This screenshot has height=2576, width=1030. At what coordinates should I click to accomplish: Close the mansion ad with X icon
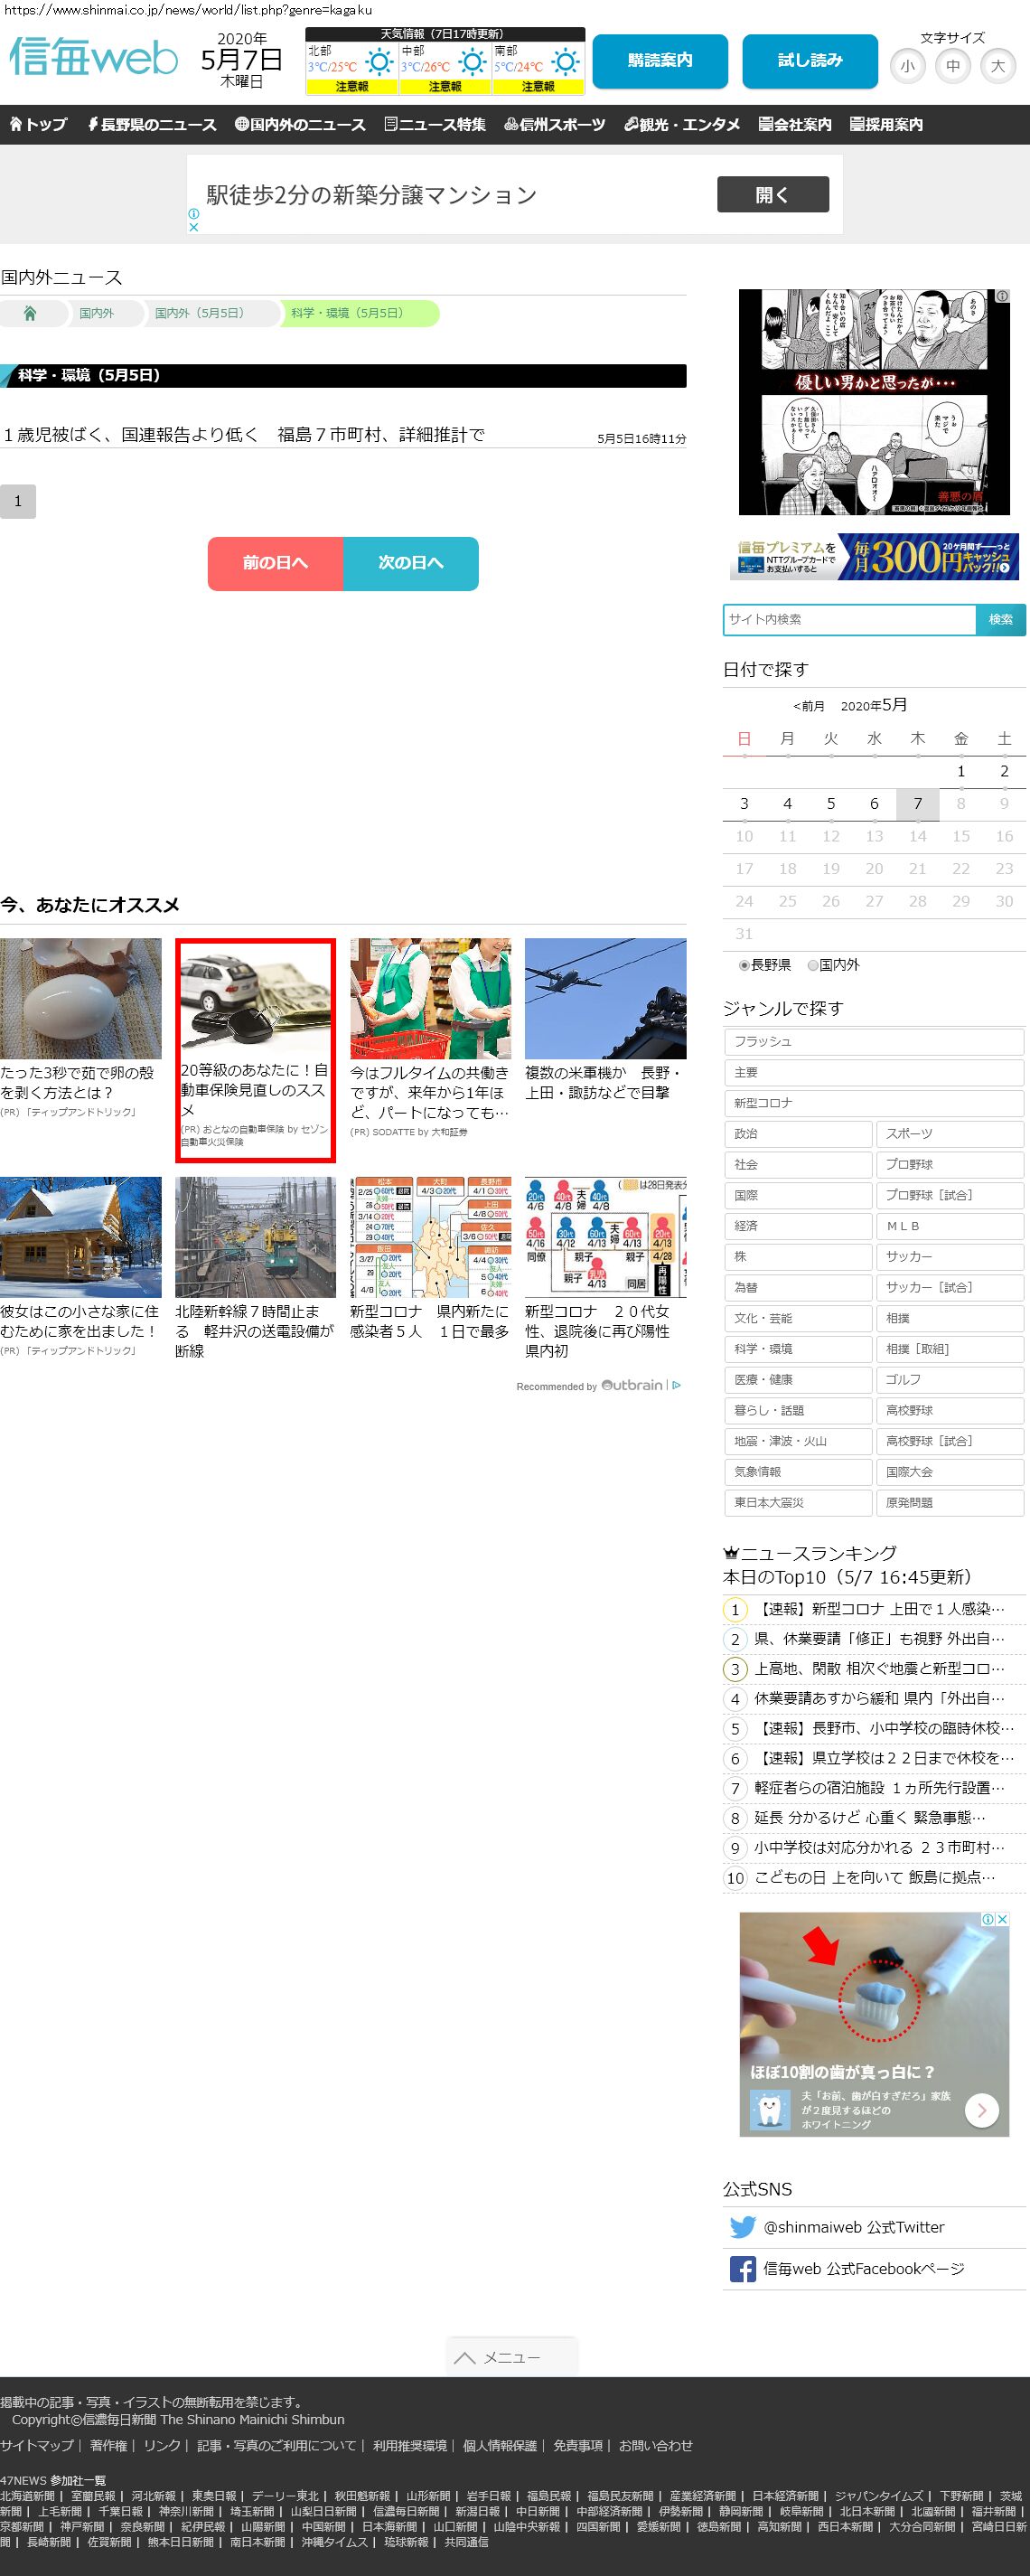[194, 227]
